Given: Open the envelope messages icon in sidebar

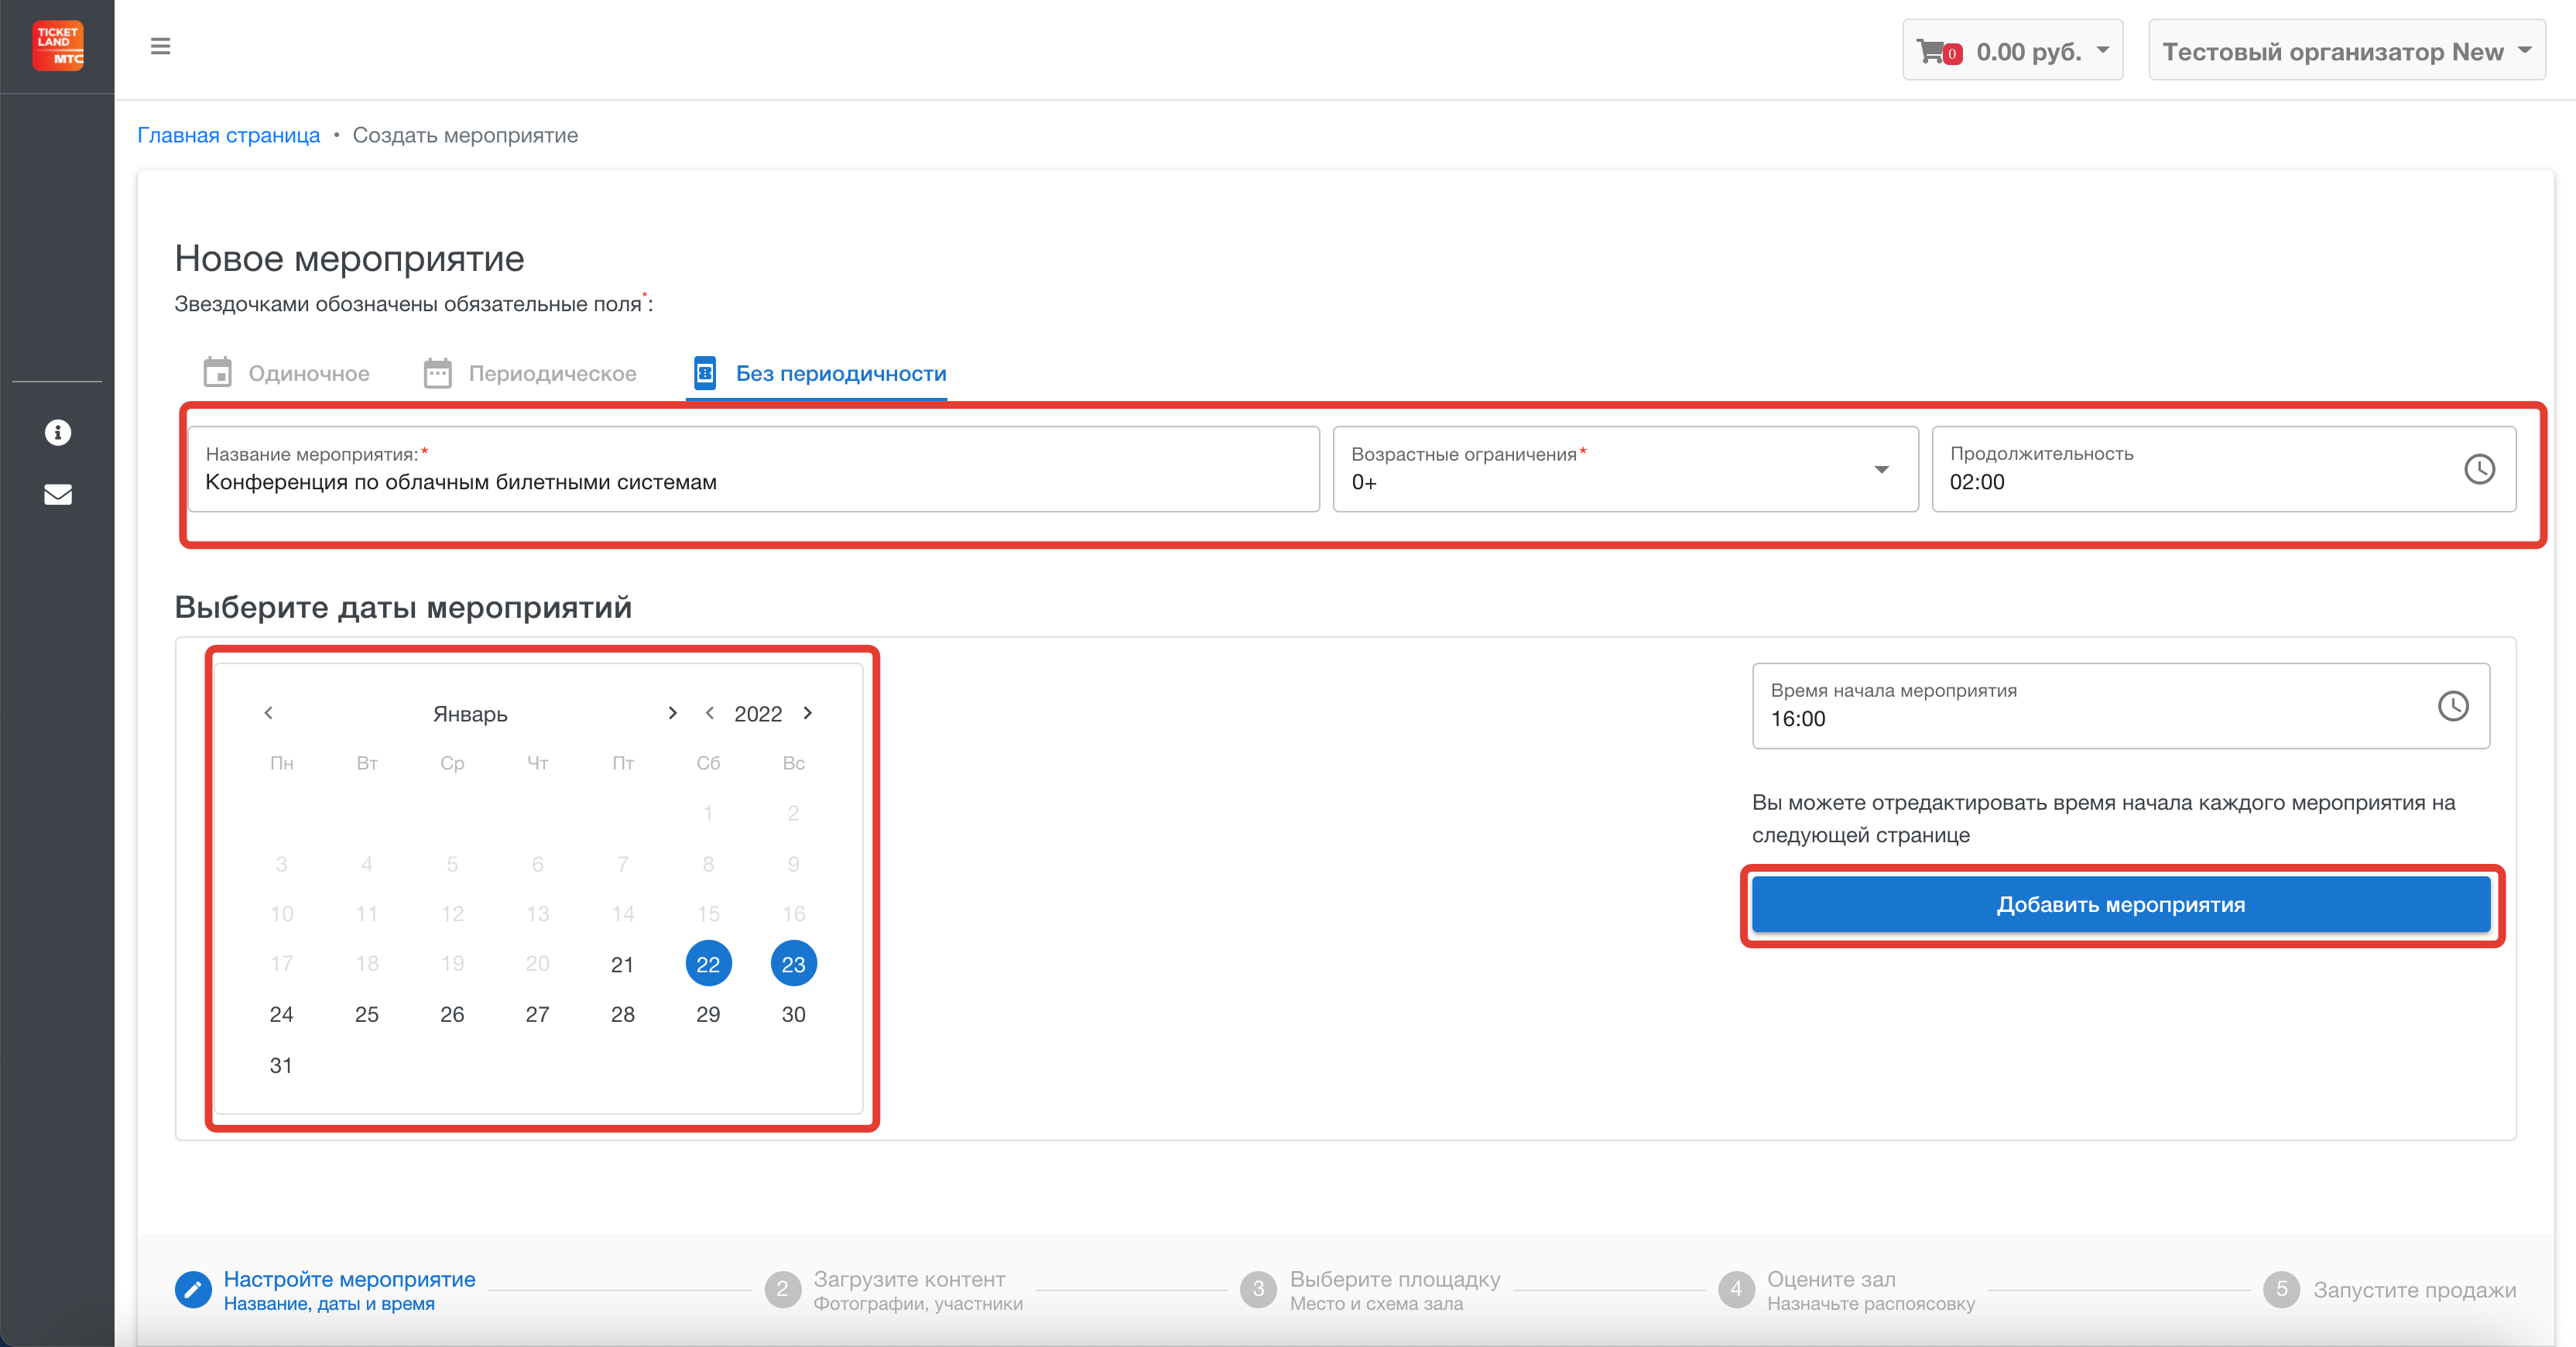Looking at the screenshot, I should point(58,494).
